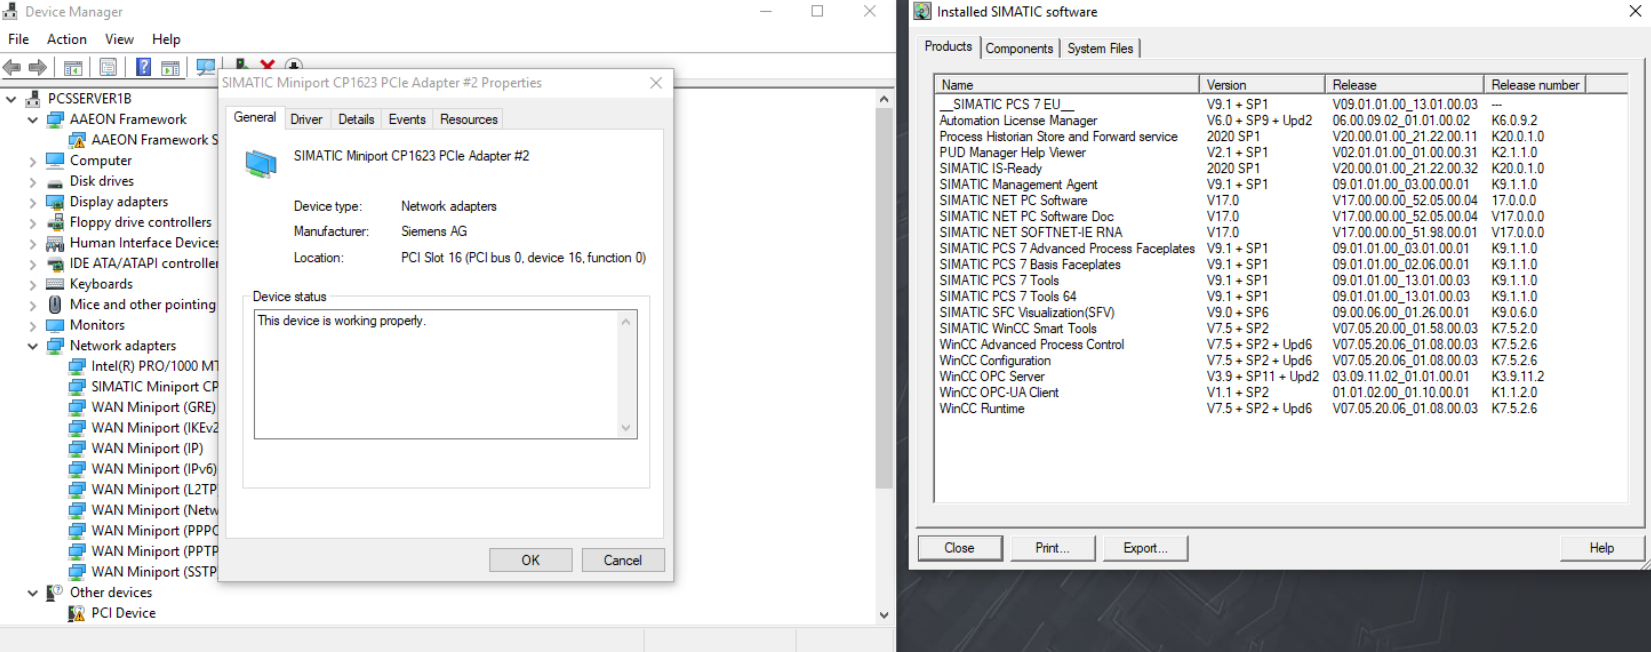Click the Display adapters icon
This screenshot has width=1651, height=652.
(x=55, y=202)
